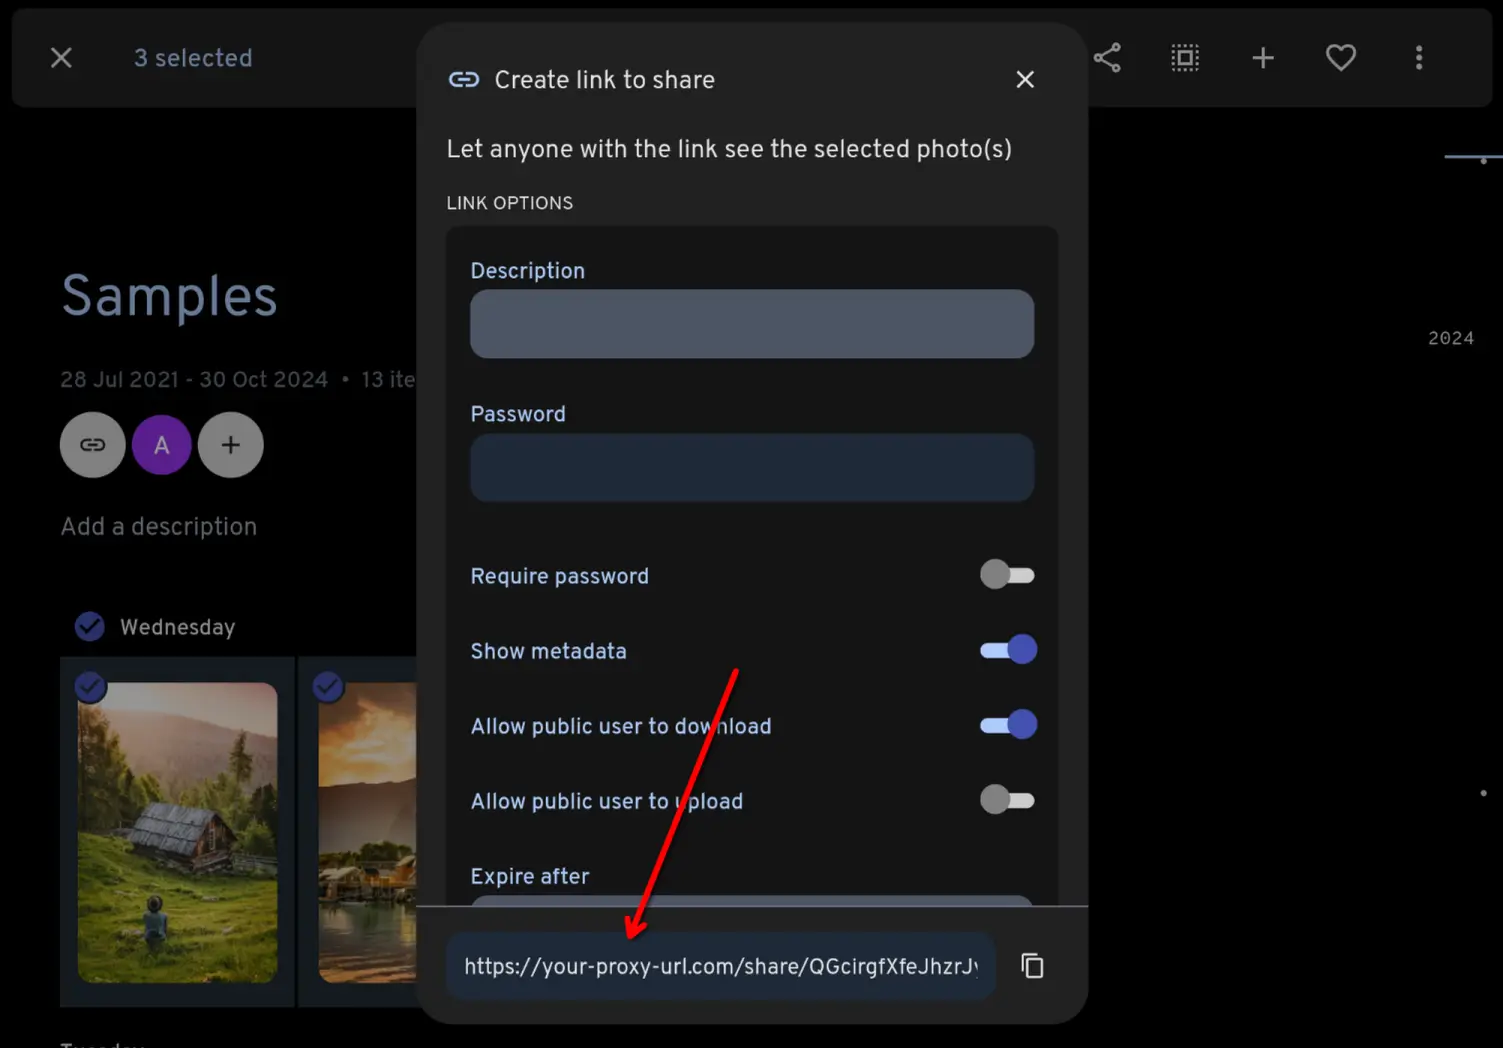1503x1048 pixels.
Task: Turn off Allow public user to download
Action: [x=1007, y=725]
